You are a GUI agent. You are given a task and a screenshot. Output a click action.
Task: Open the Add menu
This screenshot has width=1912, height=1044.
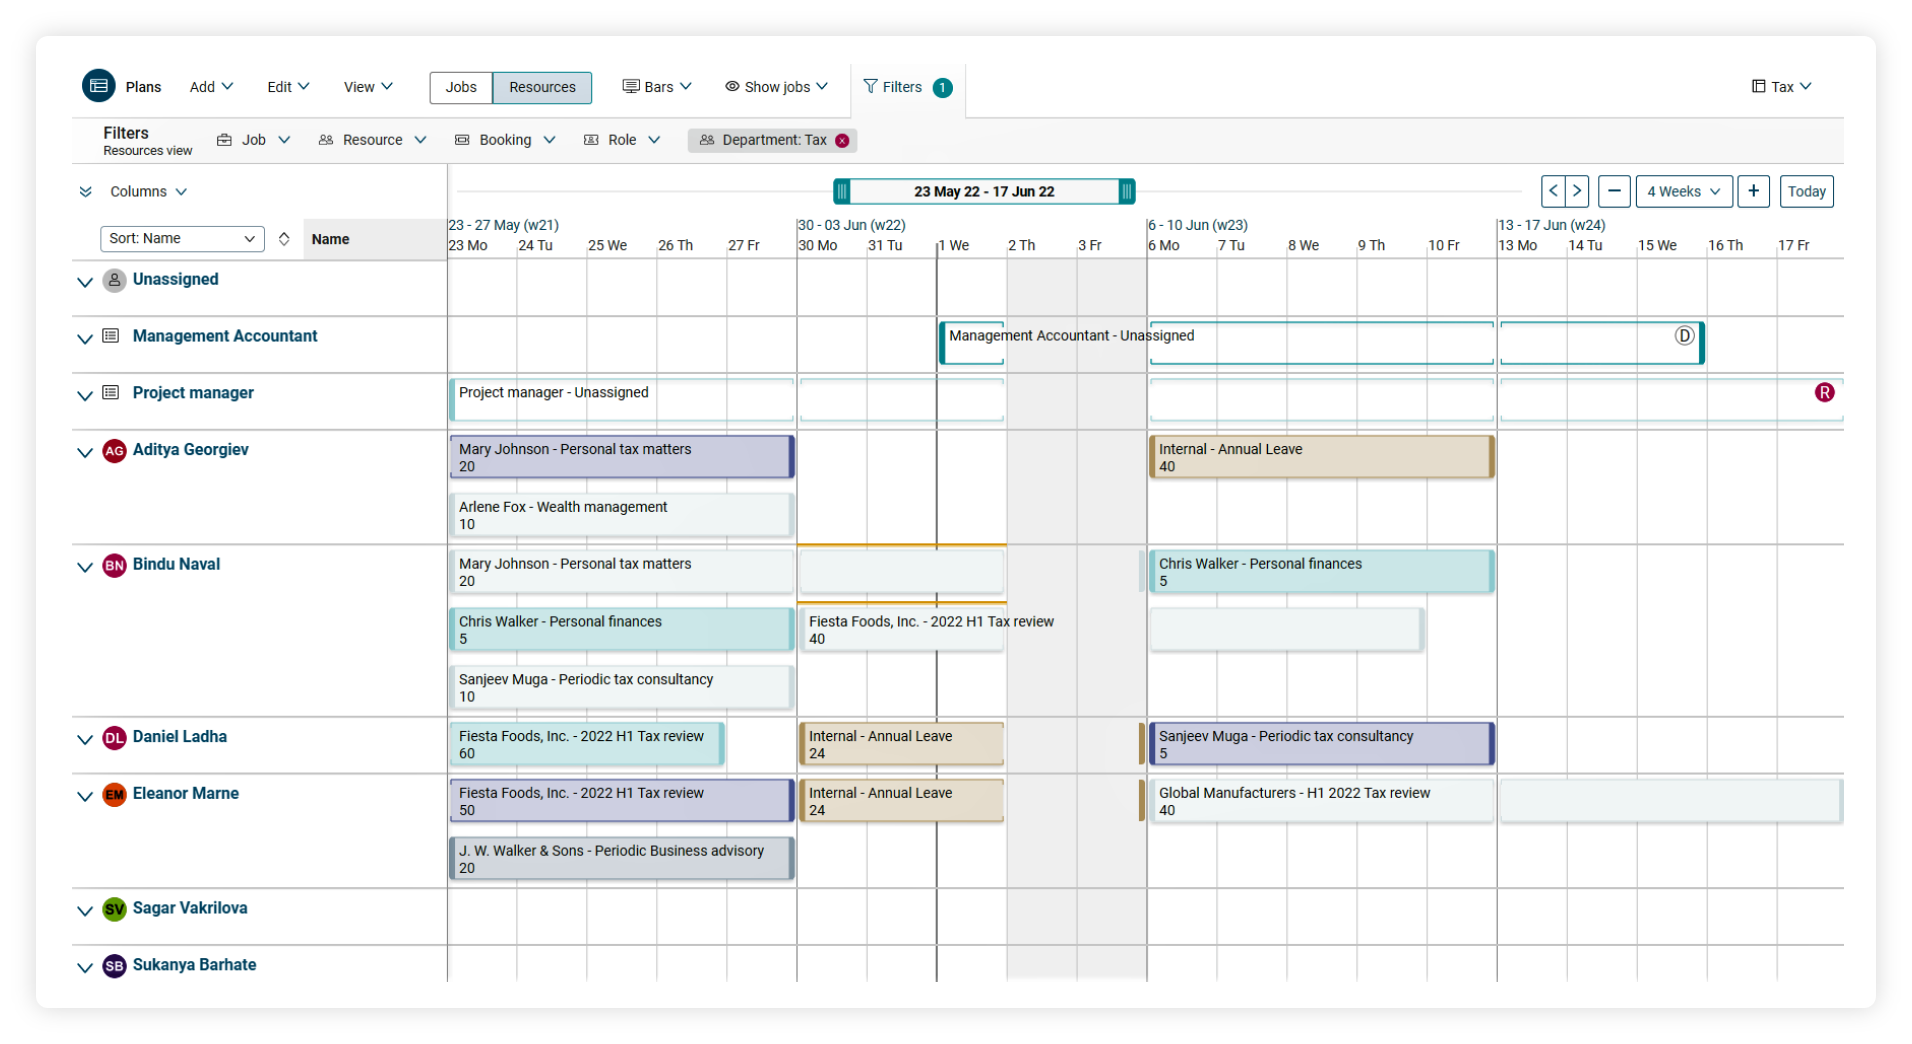210,86
